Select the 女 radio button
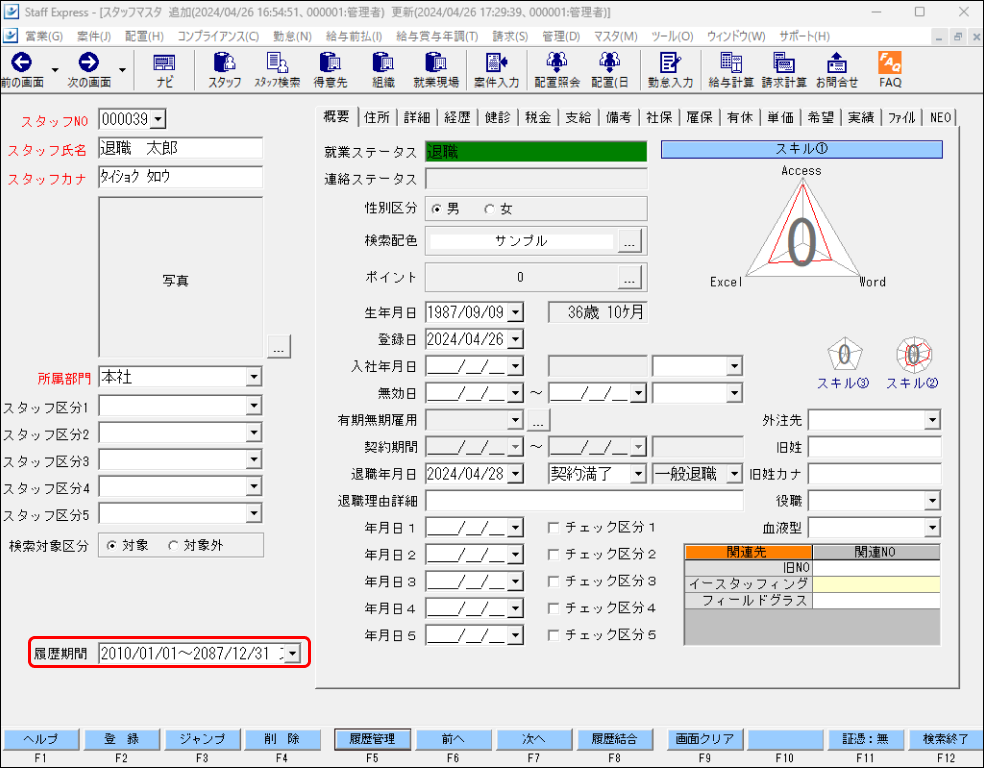 [x=489, y=209]
